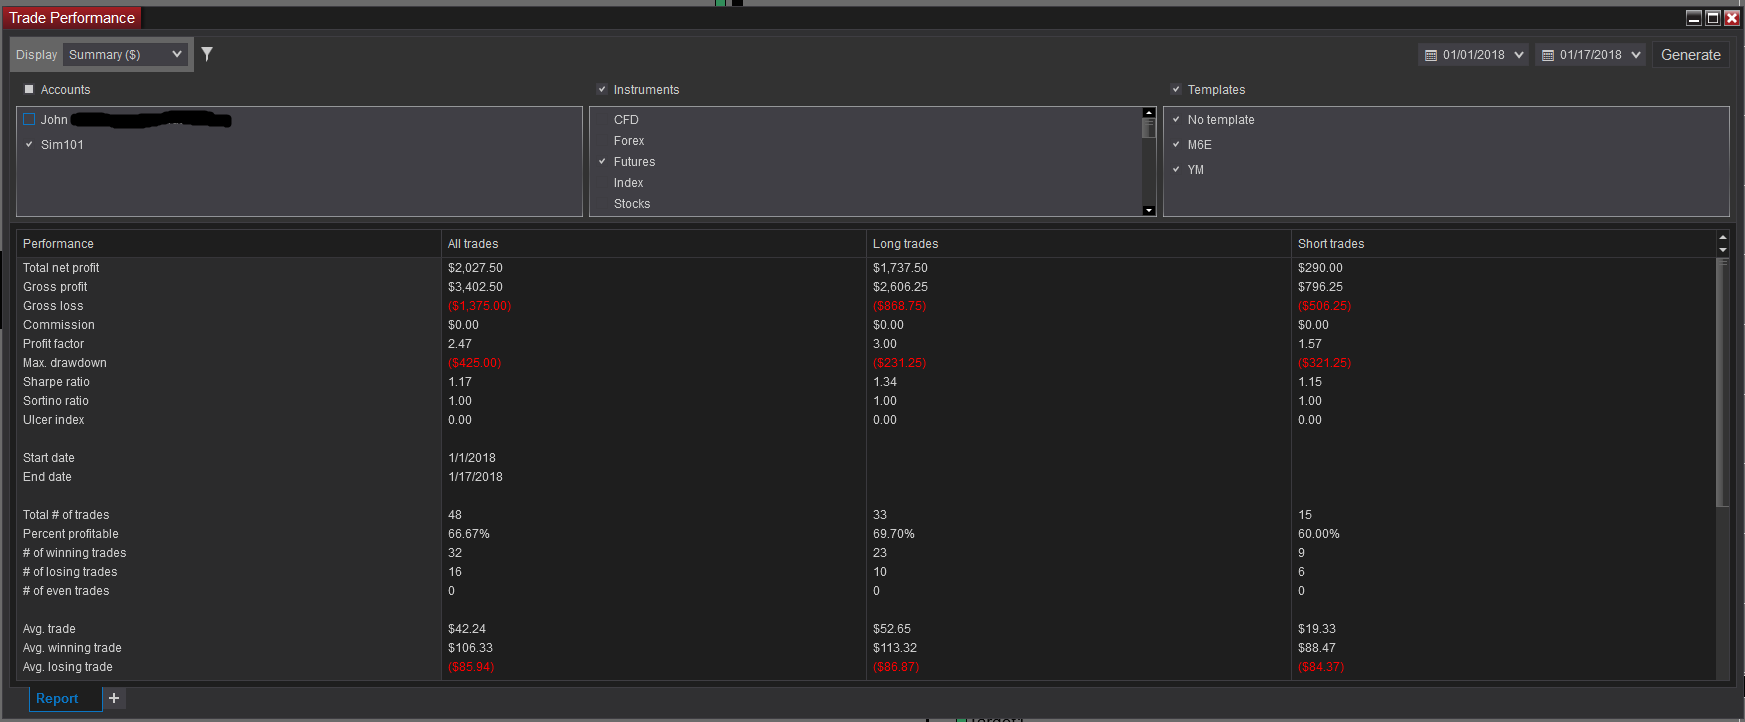
Task: Click the All trades column header
Action: (654, 244)
